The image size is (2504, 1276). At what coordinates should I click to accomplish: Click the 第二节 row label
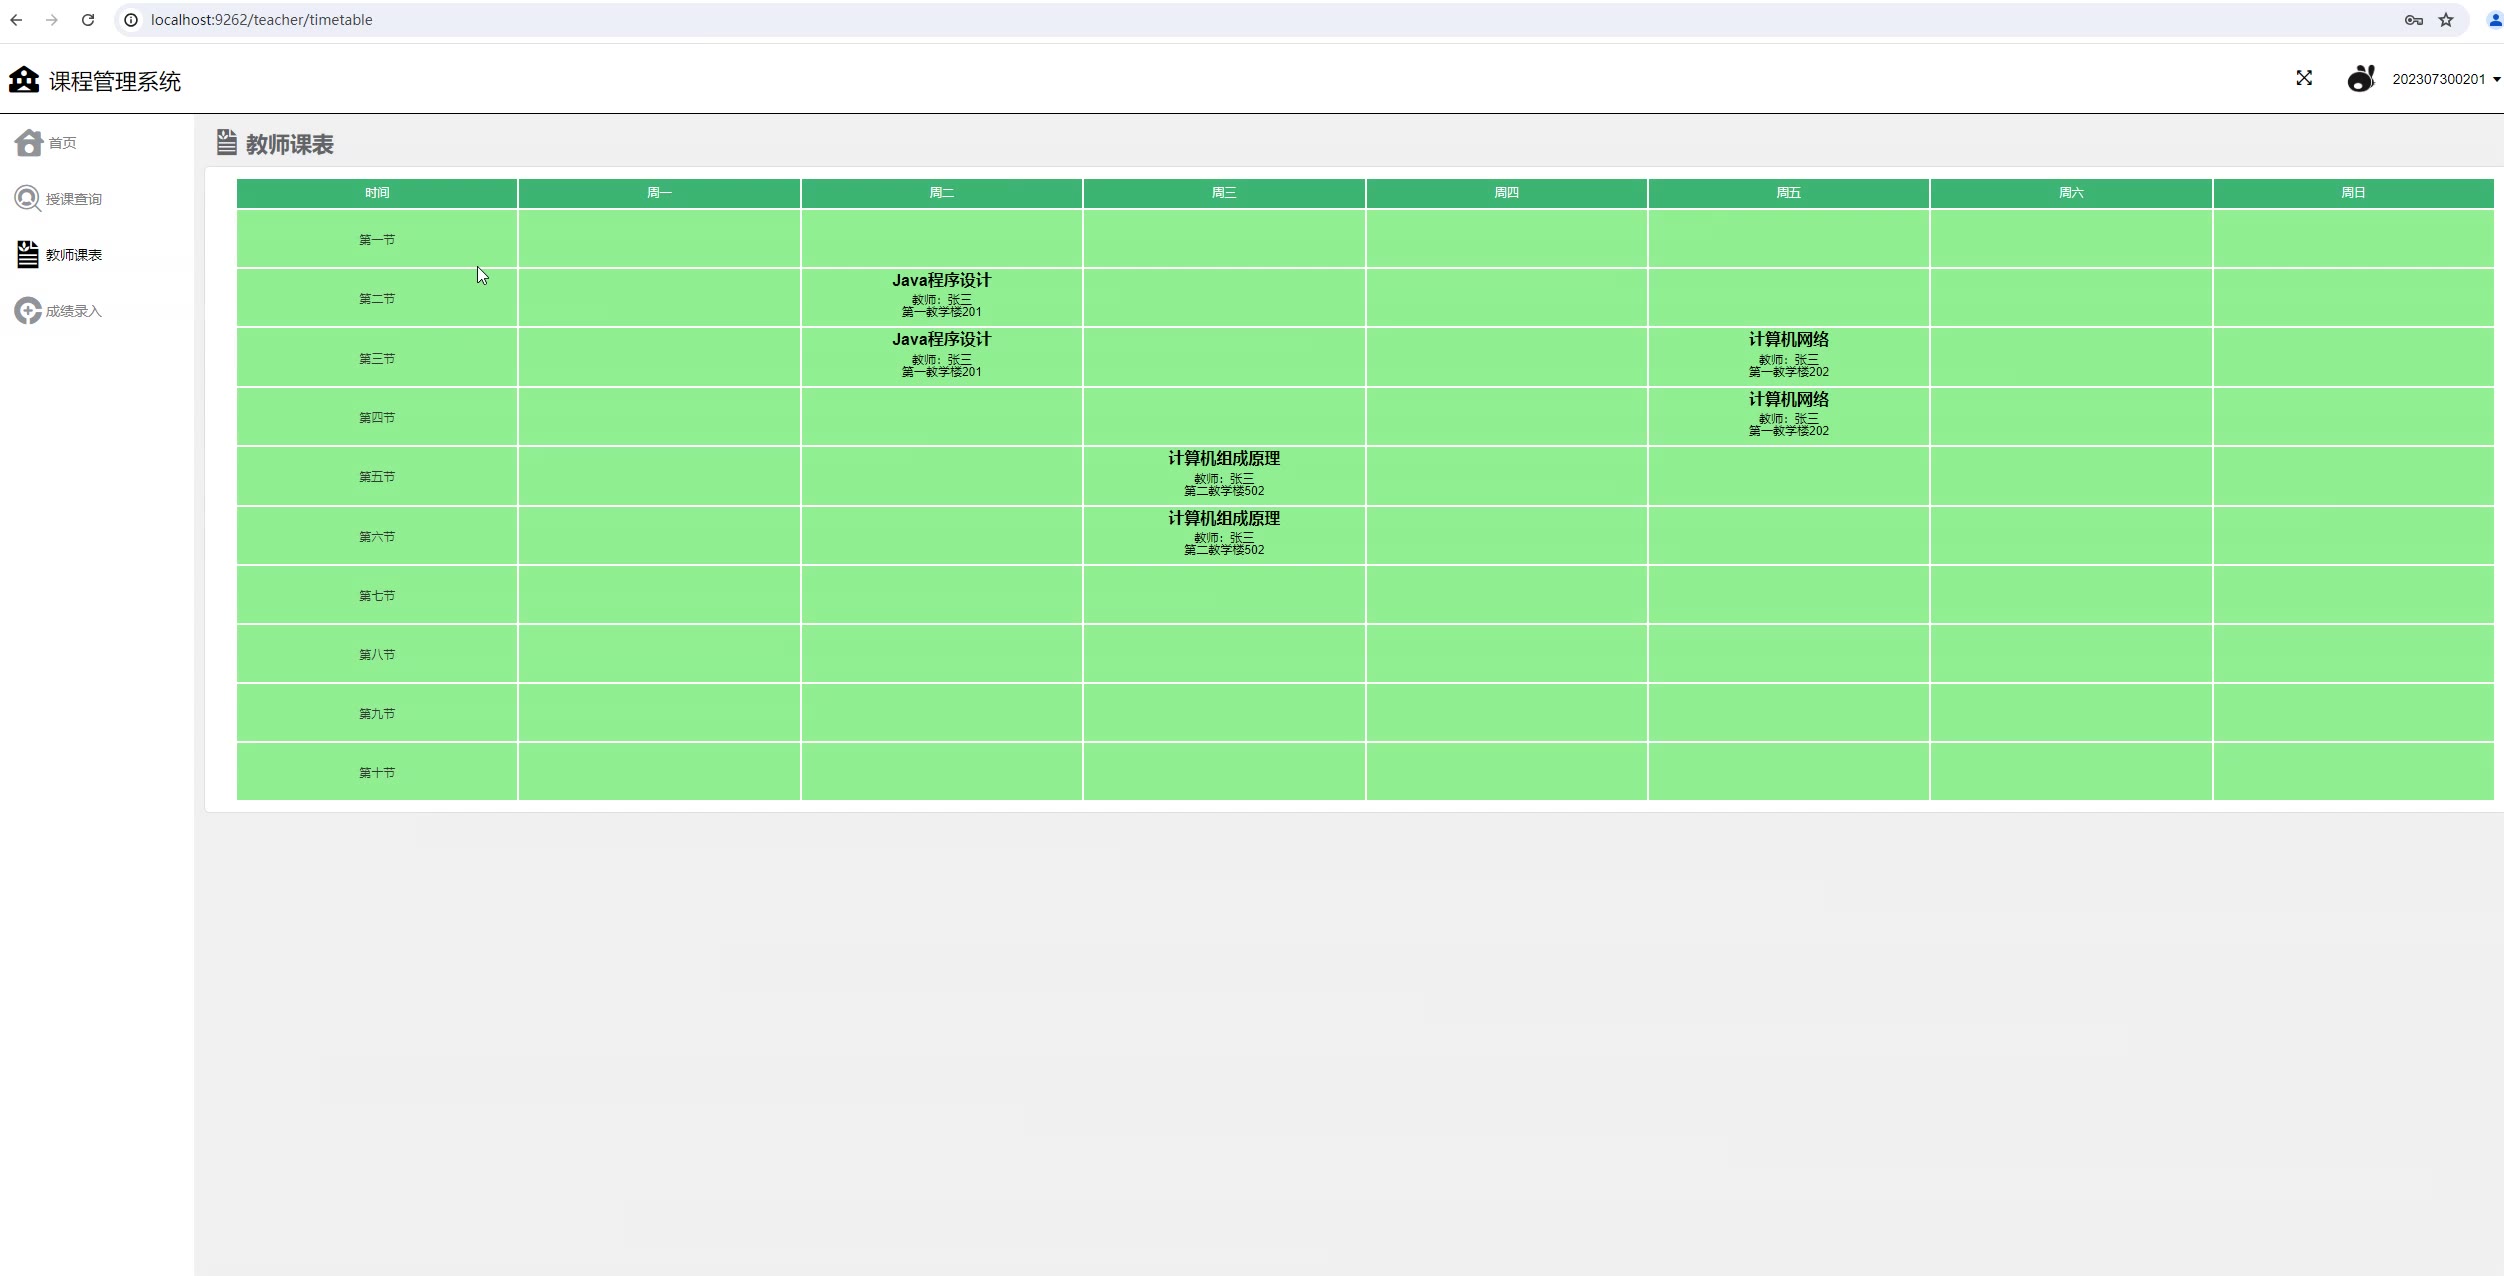(377, 299)
